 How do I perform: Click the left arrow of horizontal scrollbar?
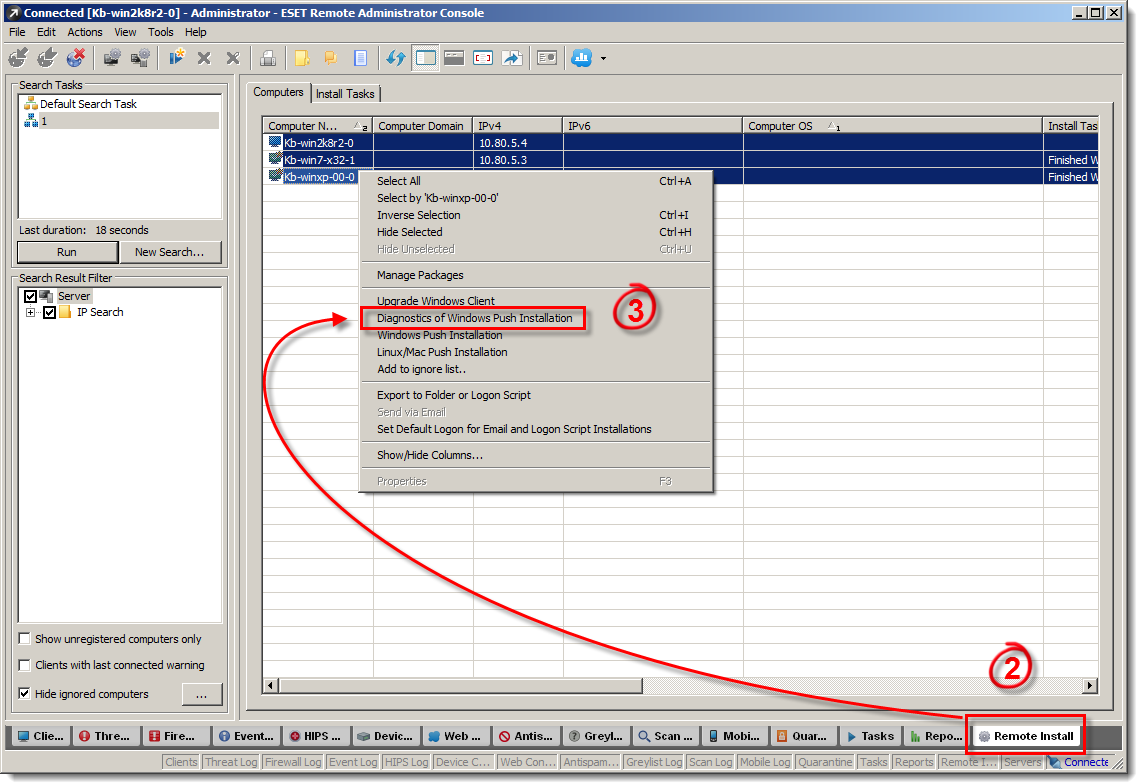(x=270, y=685)
